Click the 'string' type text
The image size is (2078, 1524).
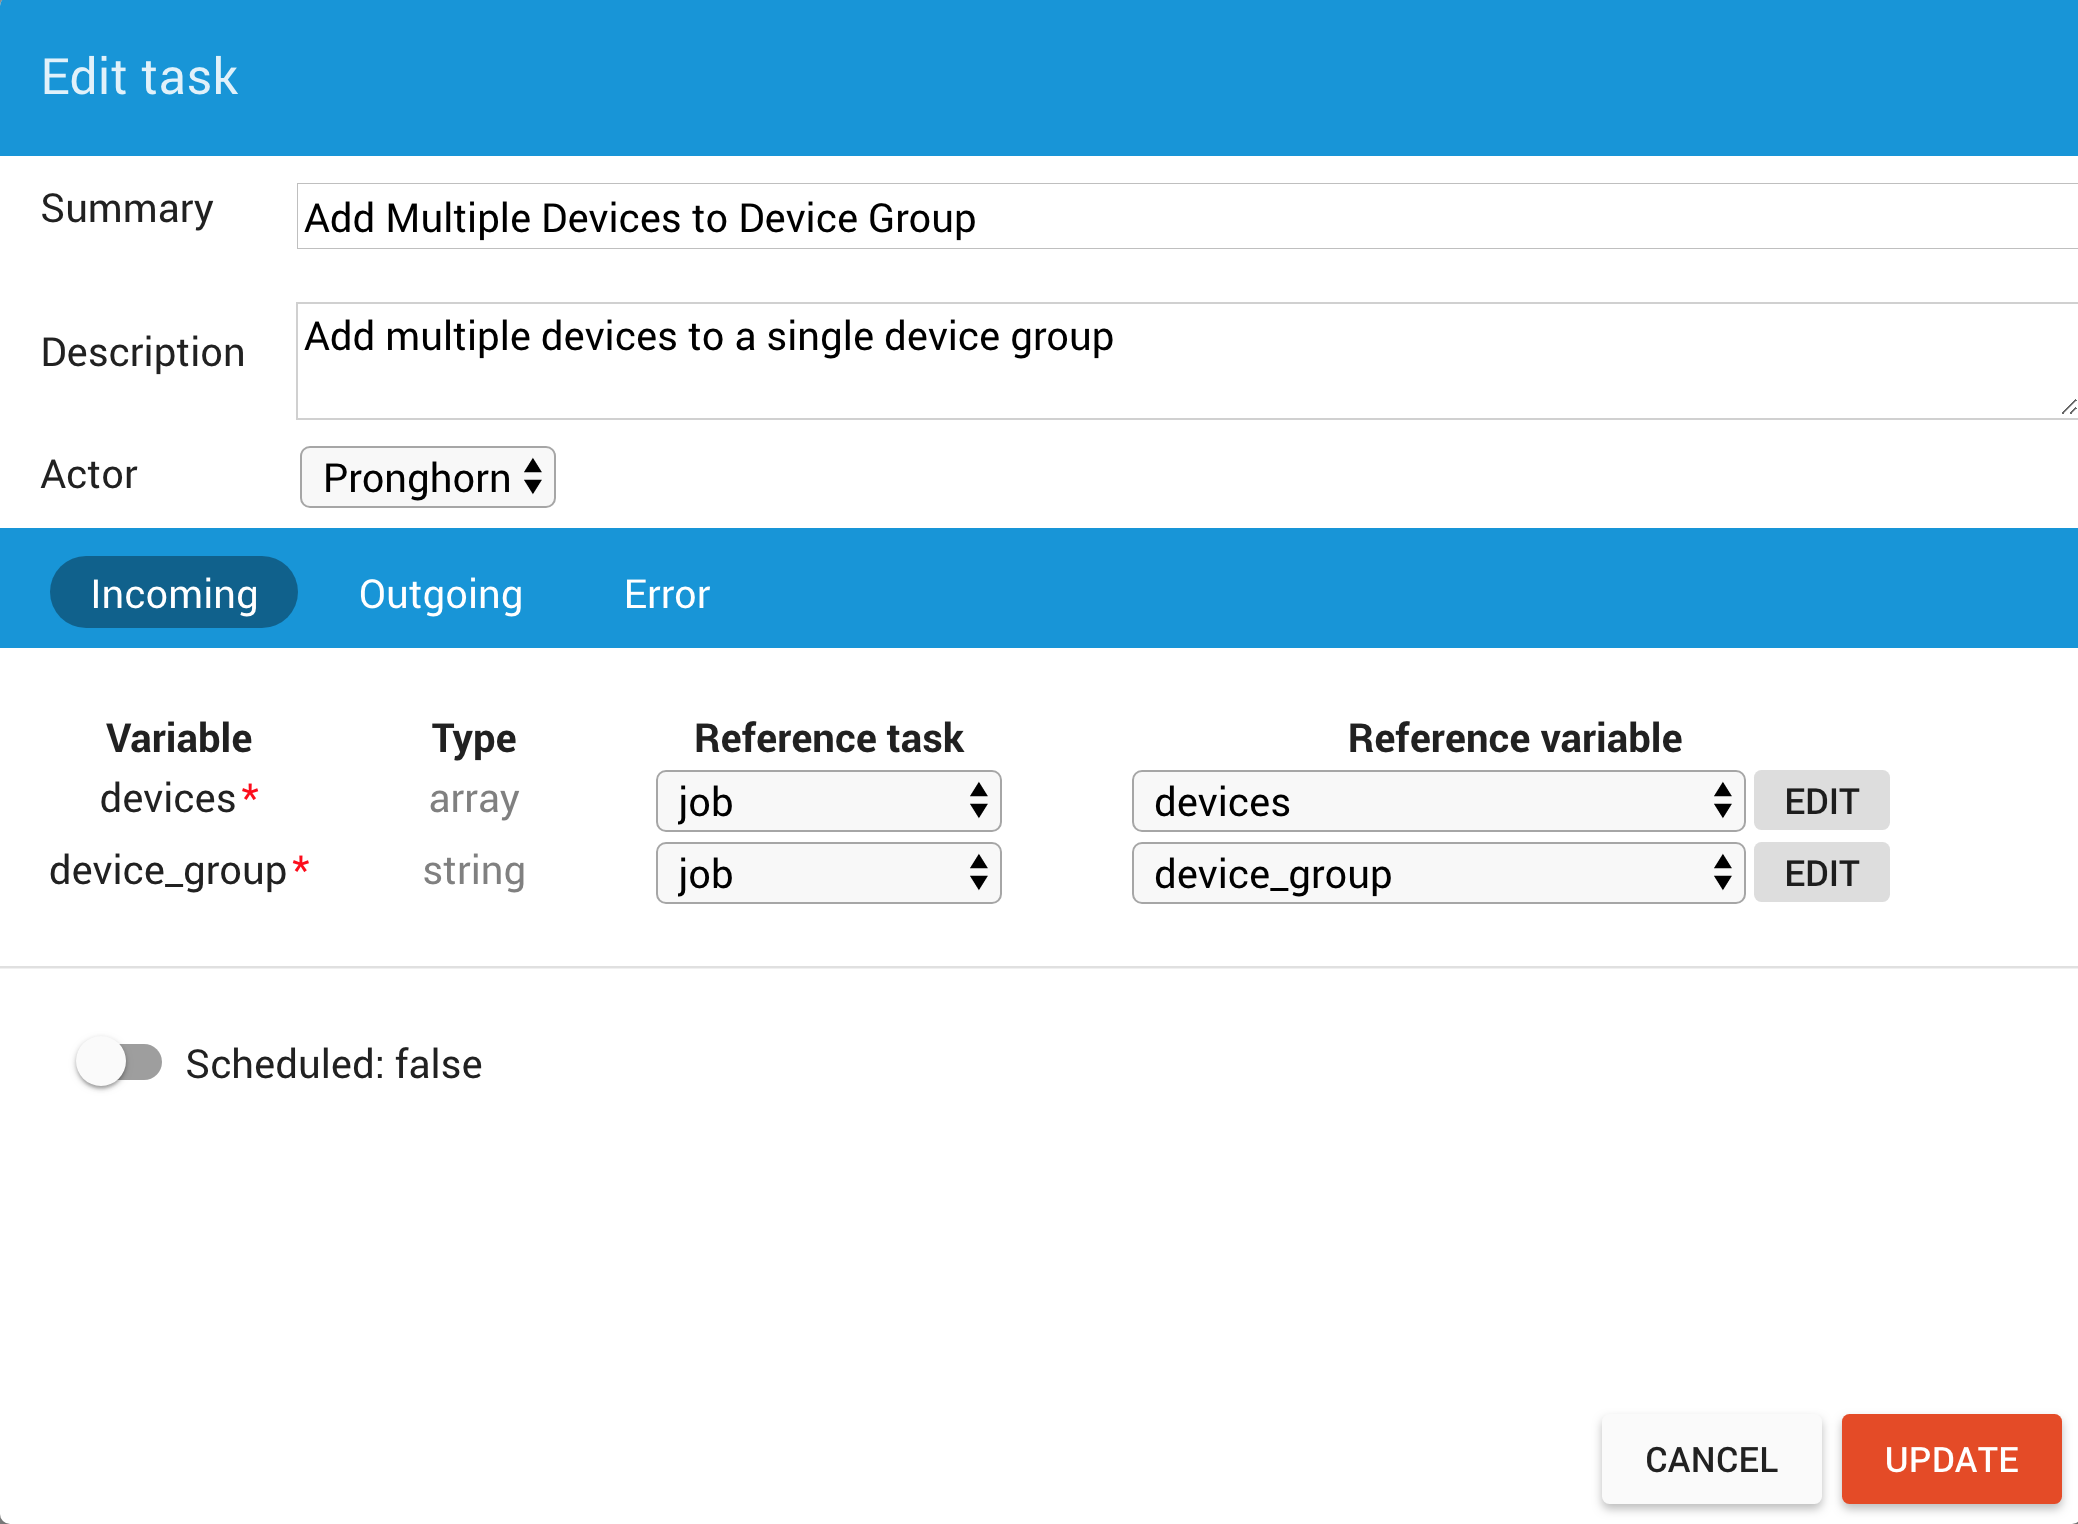pyautogui.click(x=474, y=871)
